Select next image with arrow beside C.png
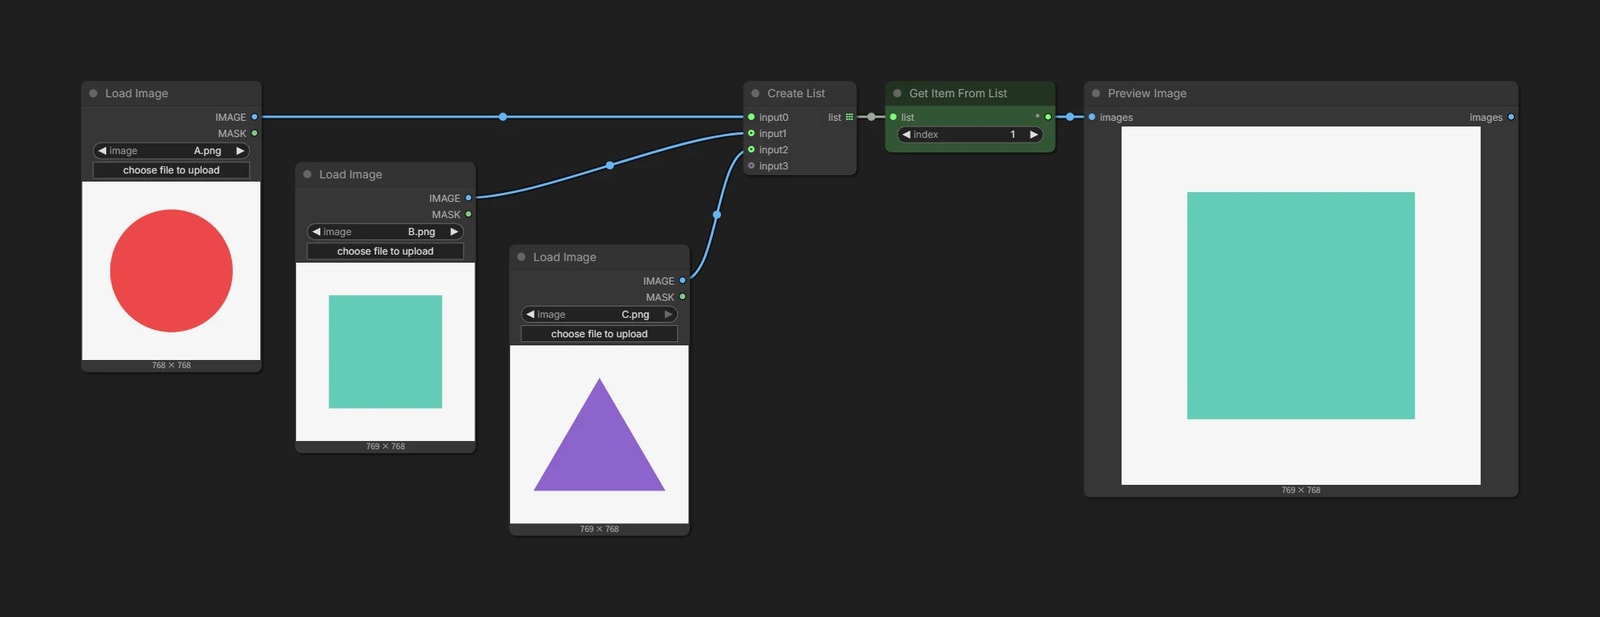Viewport: 1600px width, 617px height. coord(668,314)
